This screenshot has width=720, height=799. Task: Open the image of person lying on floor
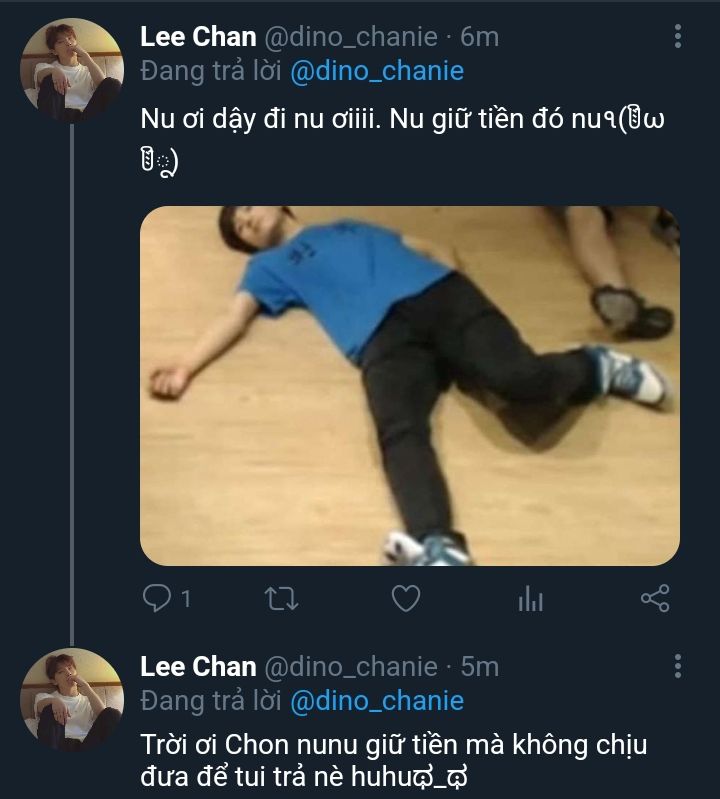pos(409,385)
